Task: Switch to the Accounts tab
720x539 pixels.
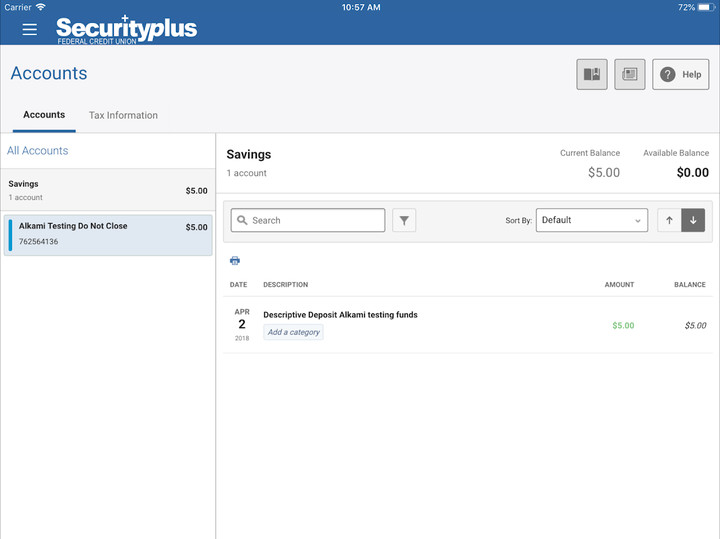Action: pyautogui.click(x=44, y=115)
